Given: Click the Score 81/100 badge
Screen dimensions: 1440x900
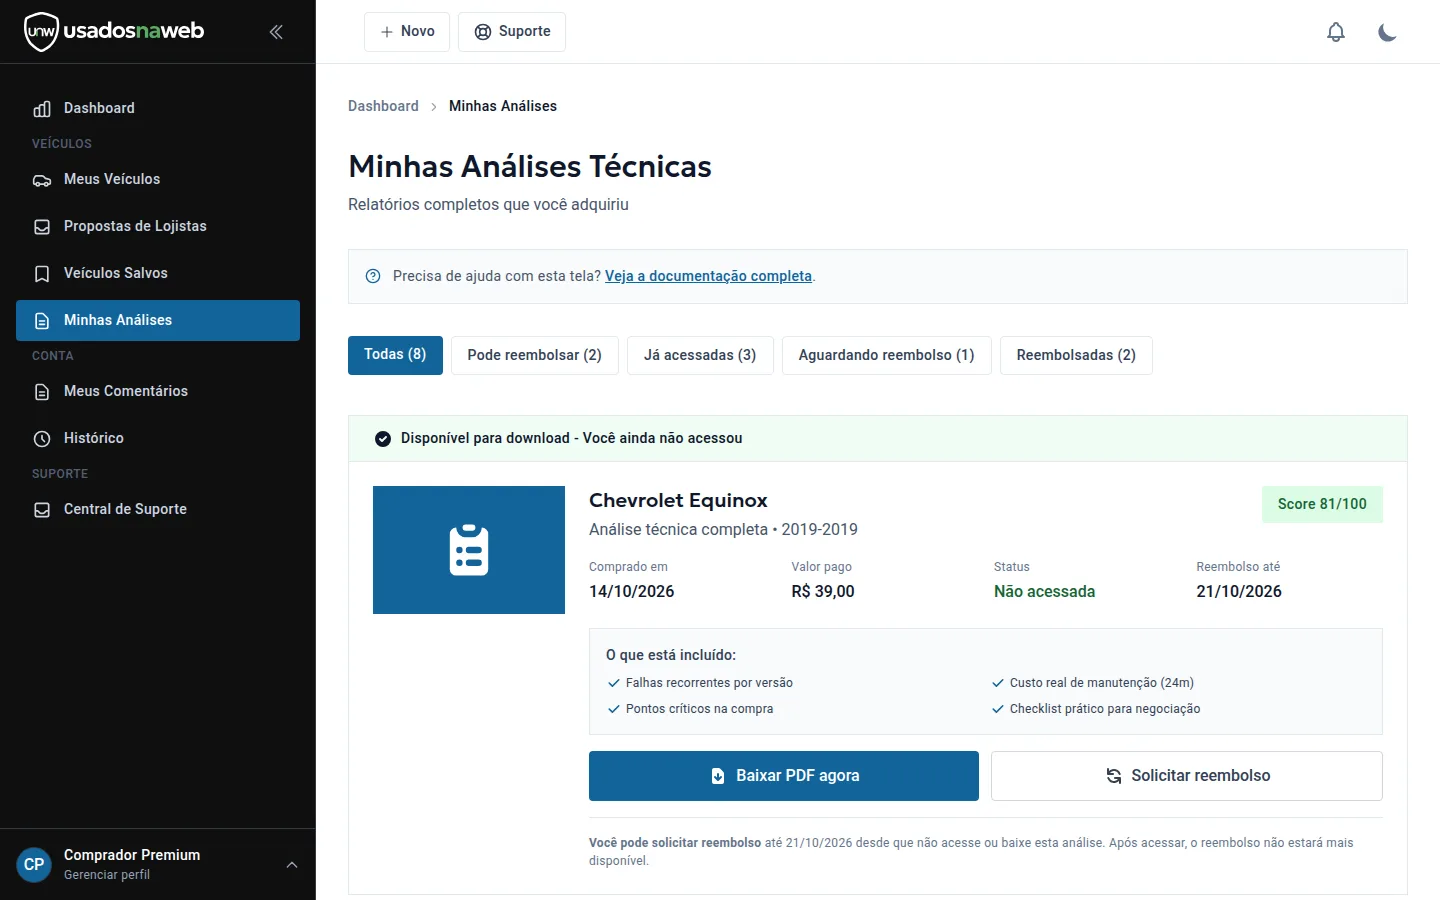Looking at the screenshot, I should tap(1322, 504).
